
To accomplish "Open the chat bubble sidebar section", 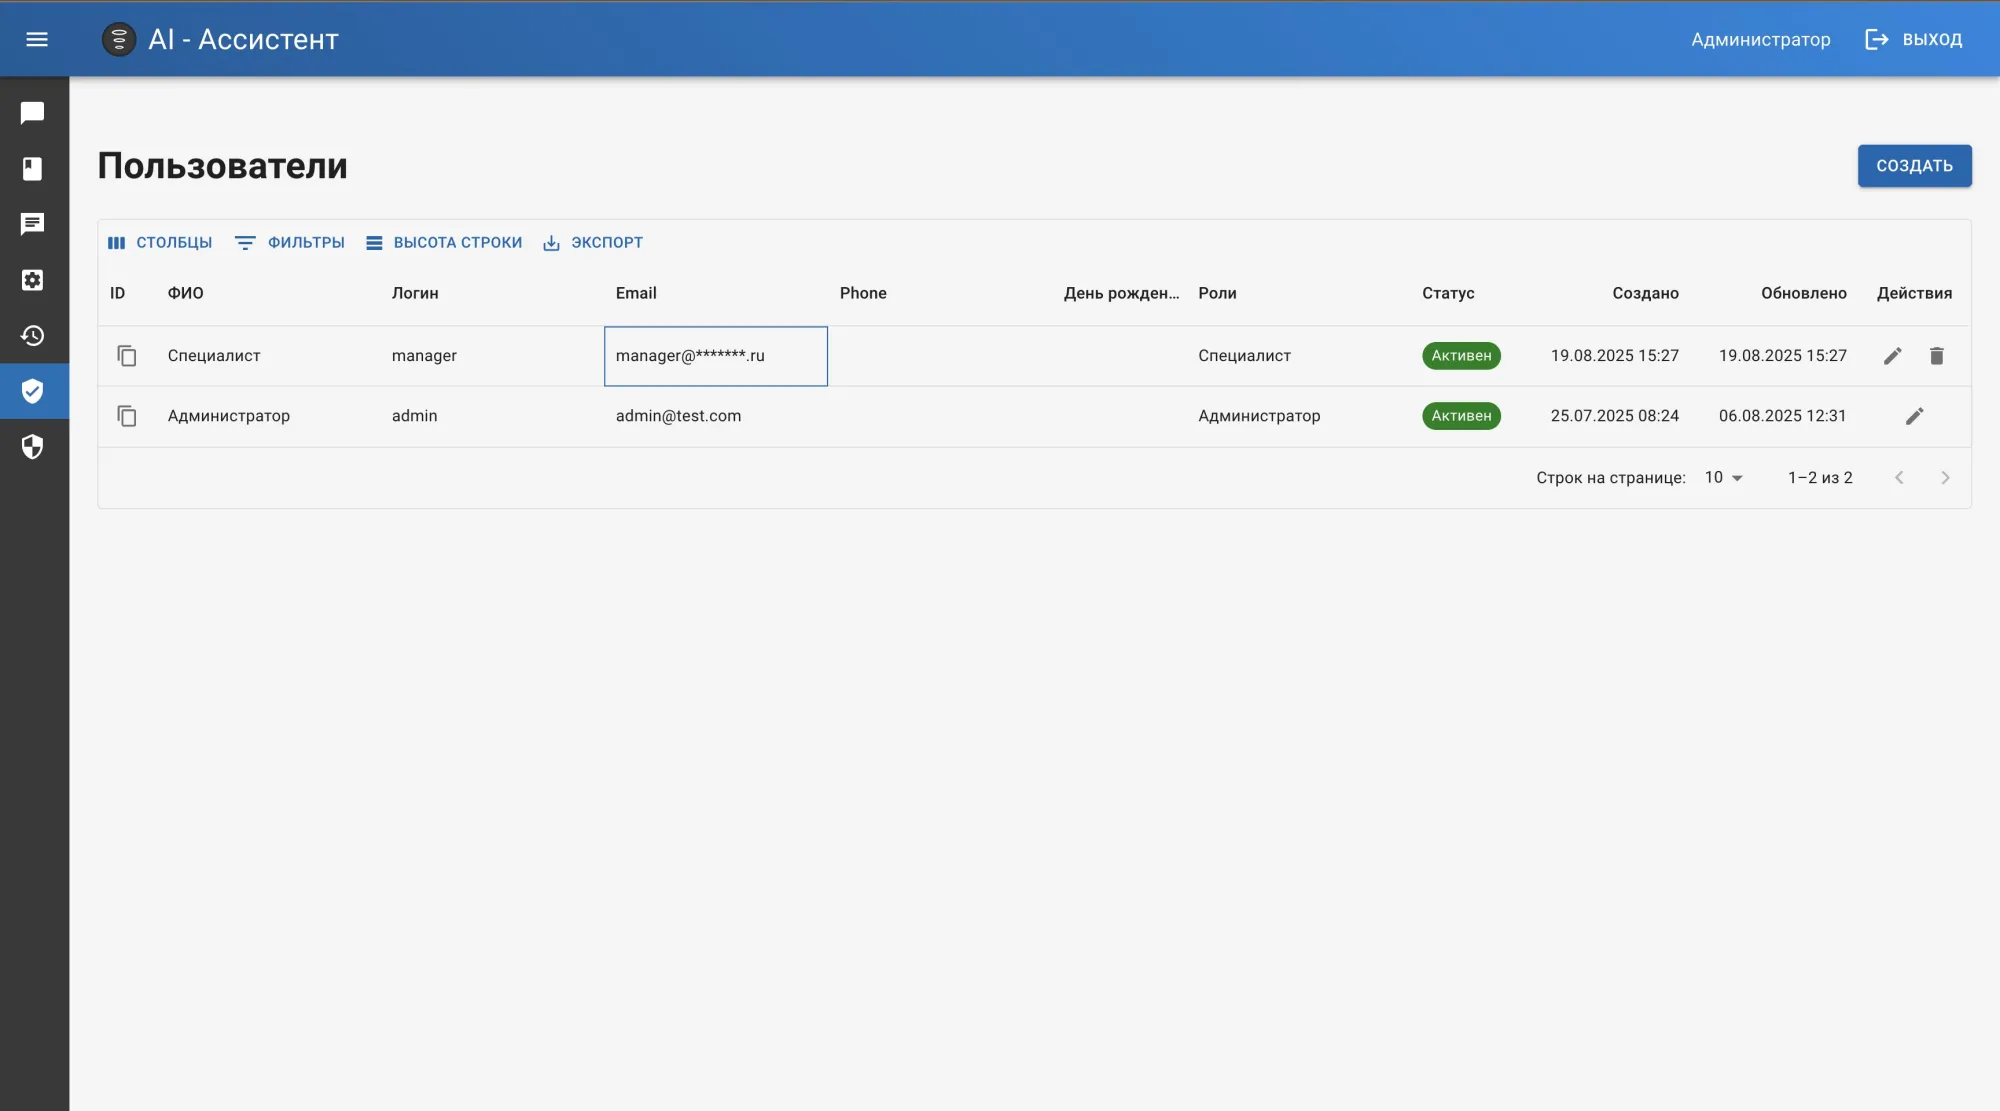I will (x=33, y=113).
